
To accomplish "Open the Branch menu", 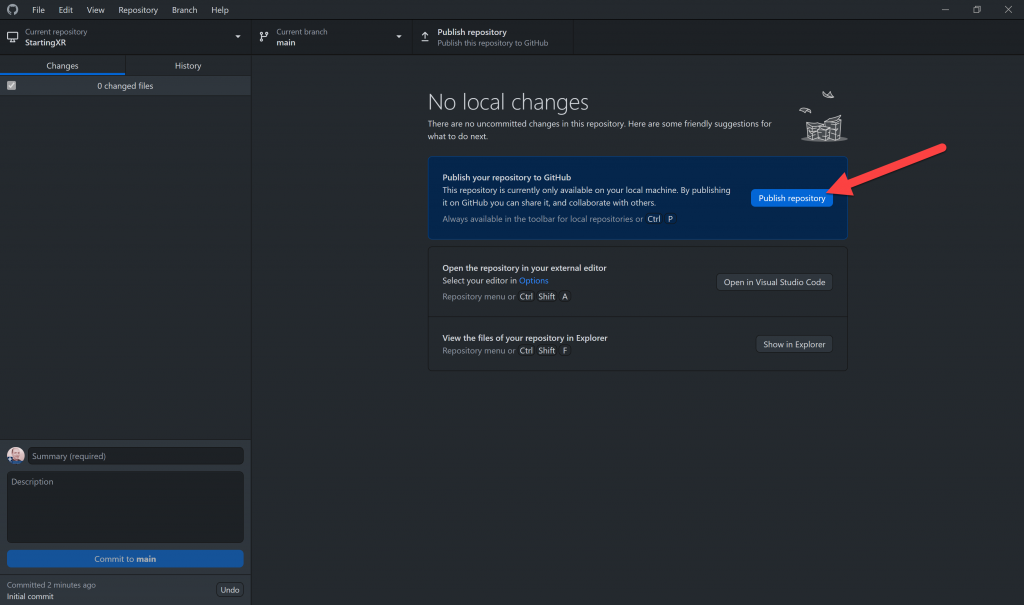I will 184,10.
